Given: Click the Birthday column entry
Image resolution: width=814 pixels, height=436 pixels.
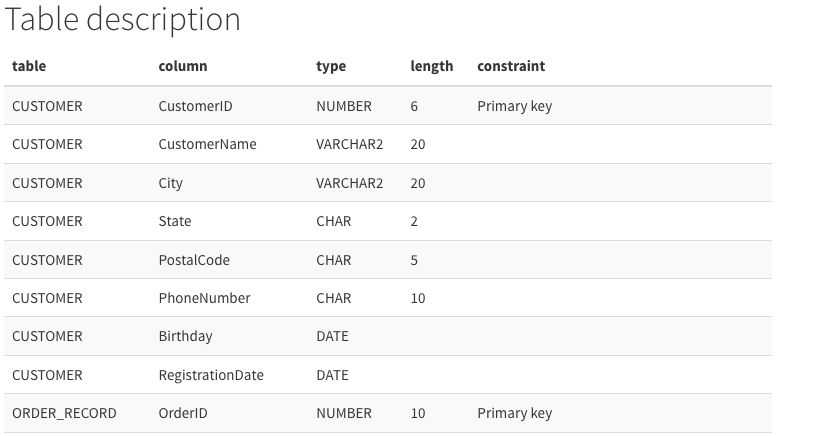Looking at the screenshot, I should click(x=185, y=336).
